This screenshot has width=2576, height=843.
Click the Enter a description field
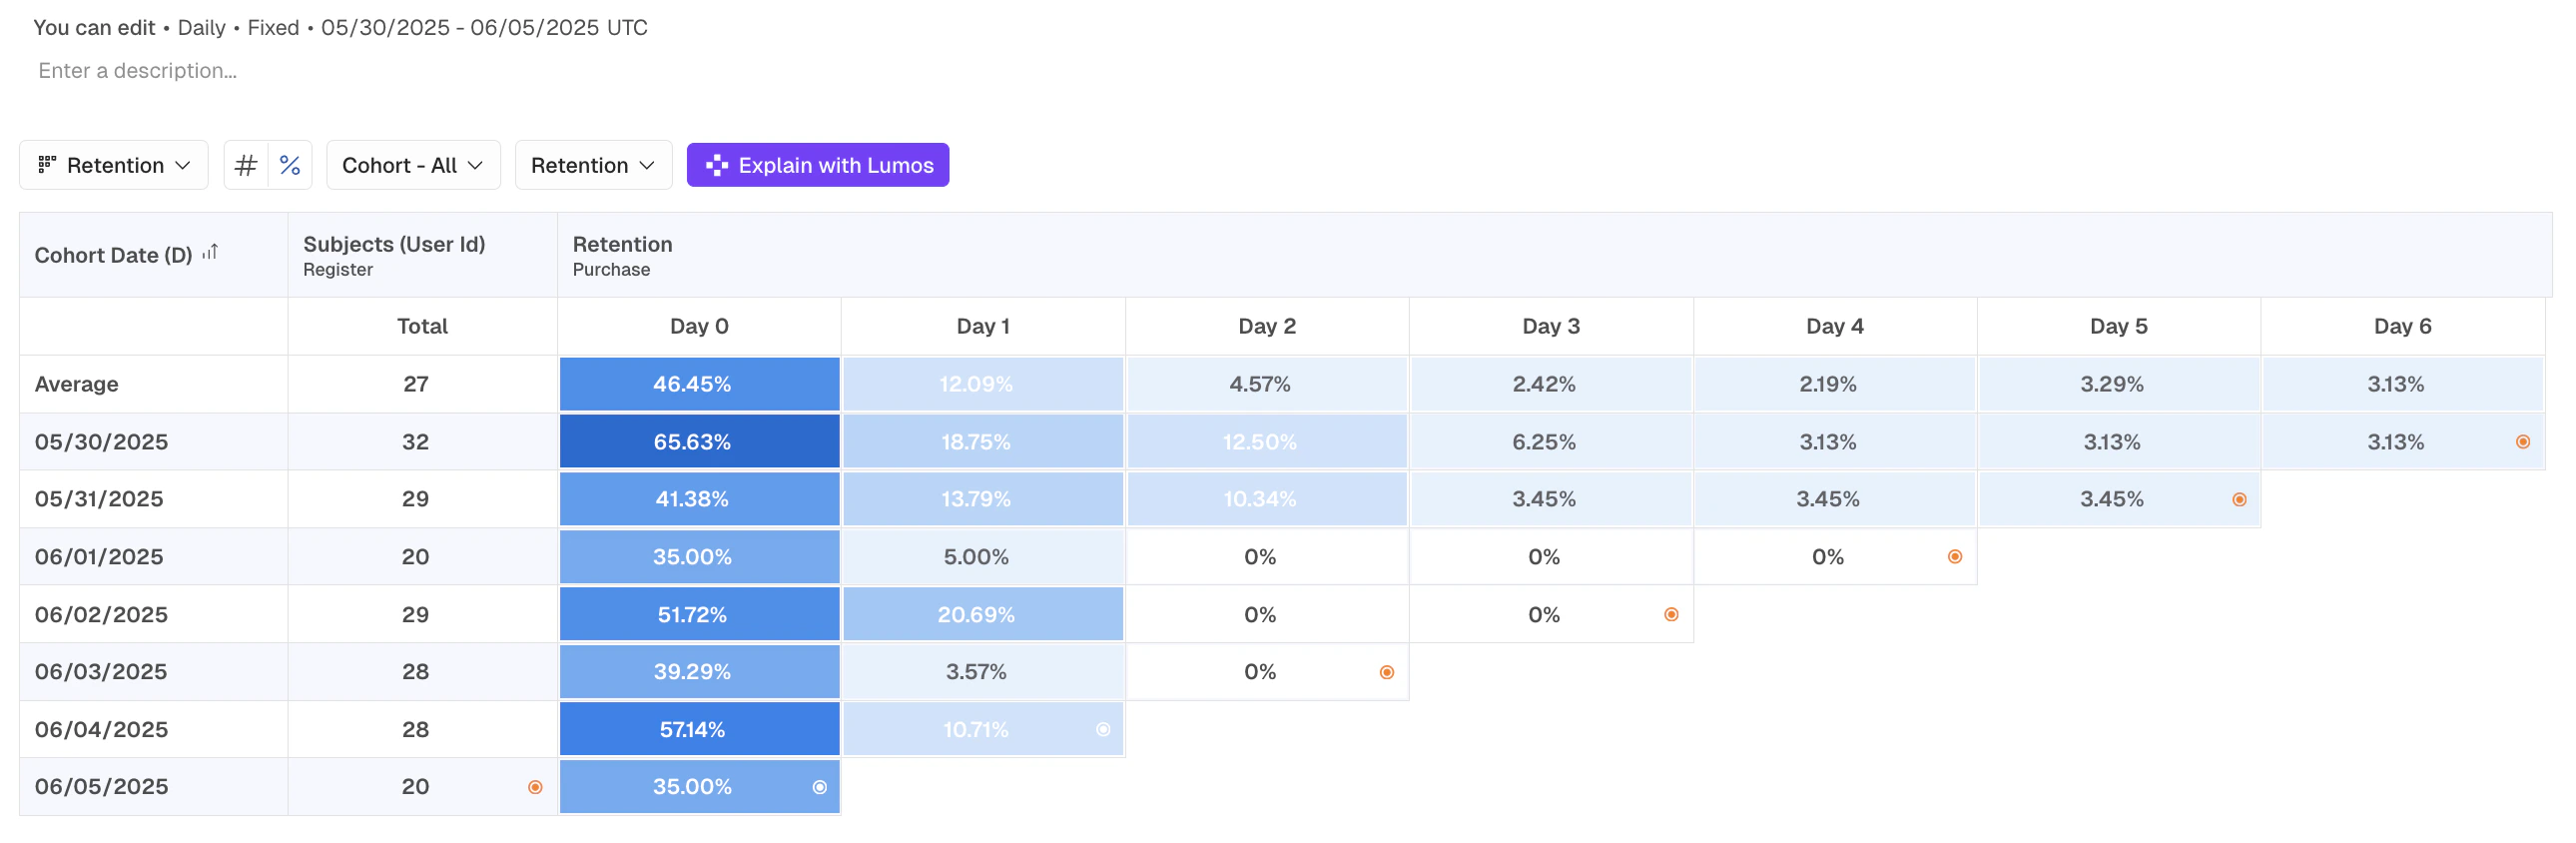[138, 71]
